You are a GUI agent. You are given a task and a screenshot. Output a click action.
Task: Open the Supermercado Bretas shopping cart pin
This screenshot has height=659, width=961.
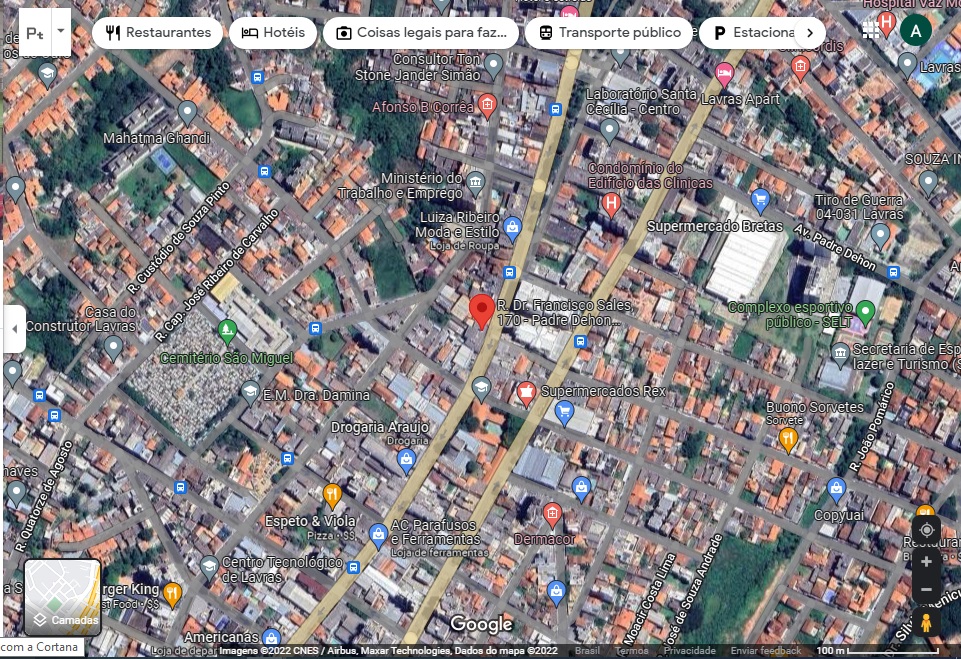(x=760, y=201)
